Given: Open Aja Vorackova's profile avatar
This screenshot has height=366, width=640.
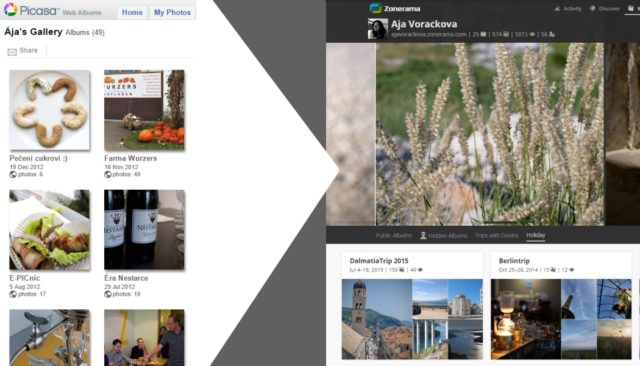Looking at the screenshot, I should (378, 29).
